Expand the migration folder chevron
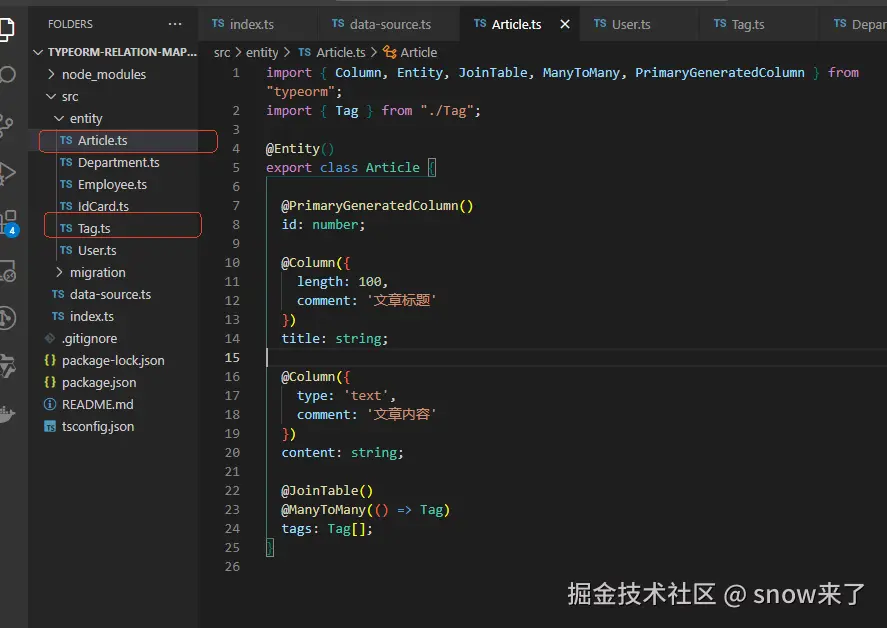This screenshot has height=628, width=887. (59, 272)
